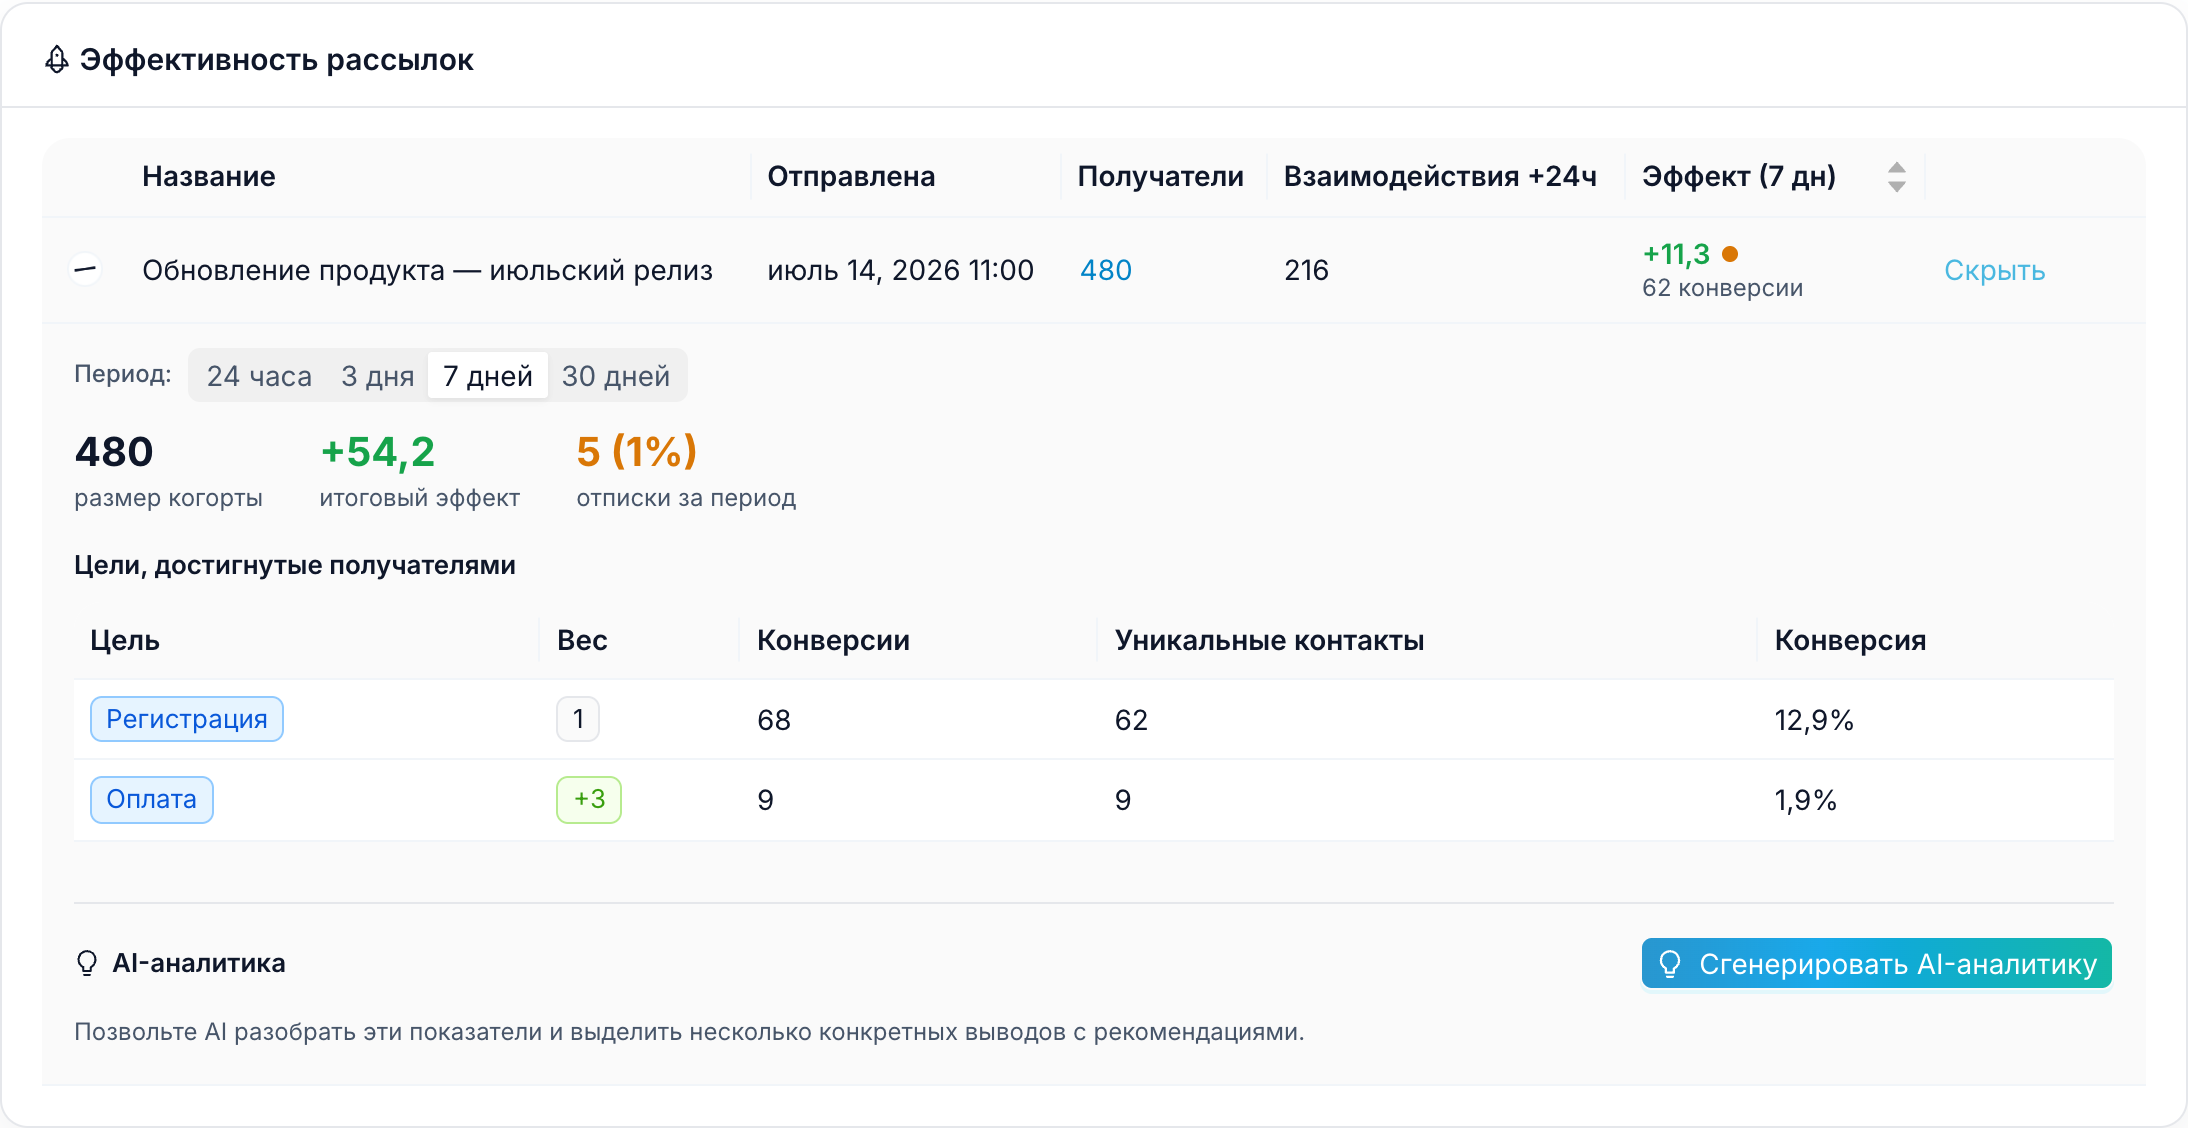Click the Цели, достигнутые получателями heading
Viewport: 2188px width, 1128px height.
pyautogui.click(x=295, y=565)
